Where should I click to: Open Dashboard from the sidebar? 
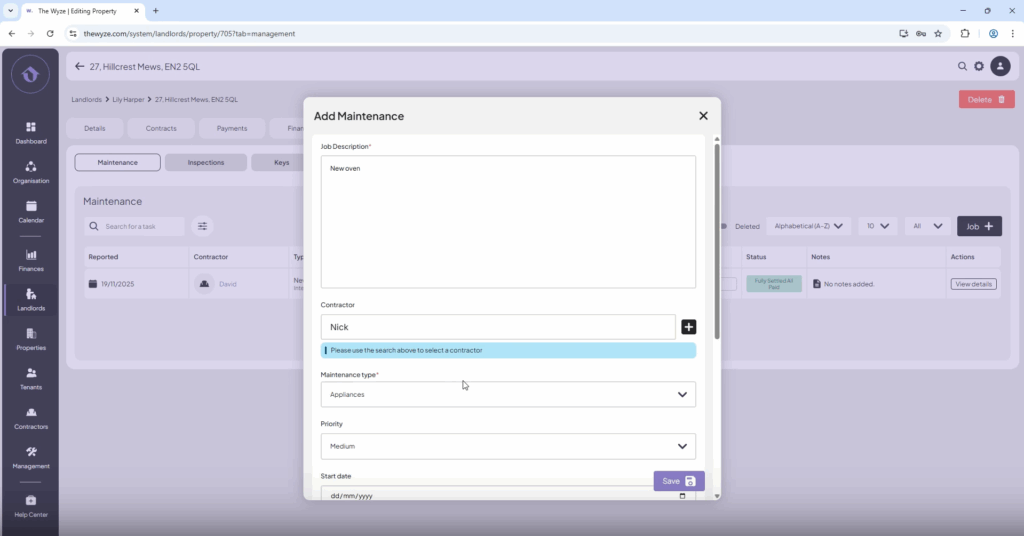point(30,132)
